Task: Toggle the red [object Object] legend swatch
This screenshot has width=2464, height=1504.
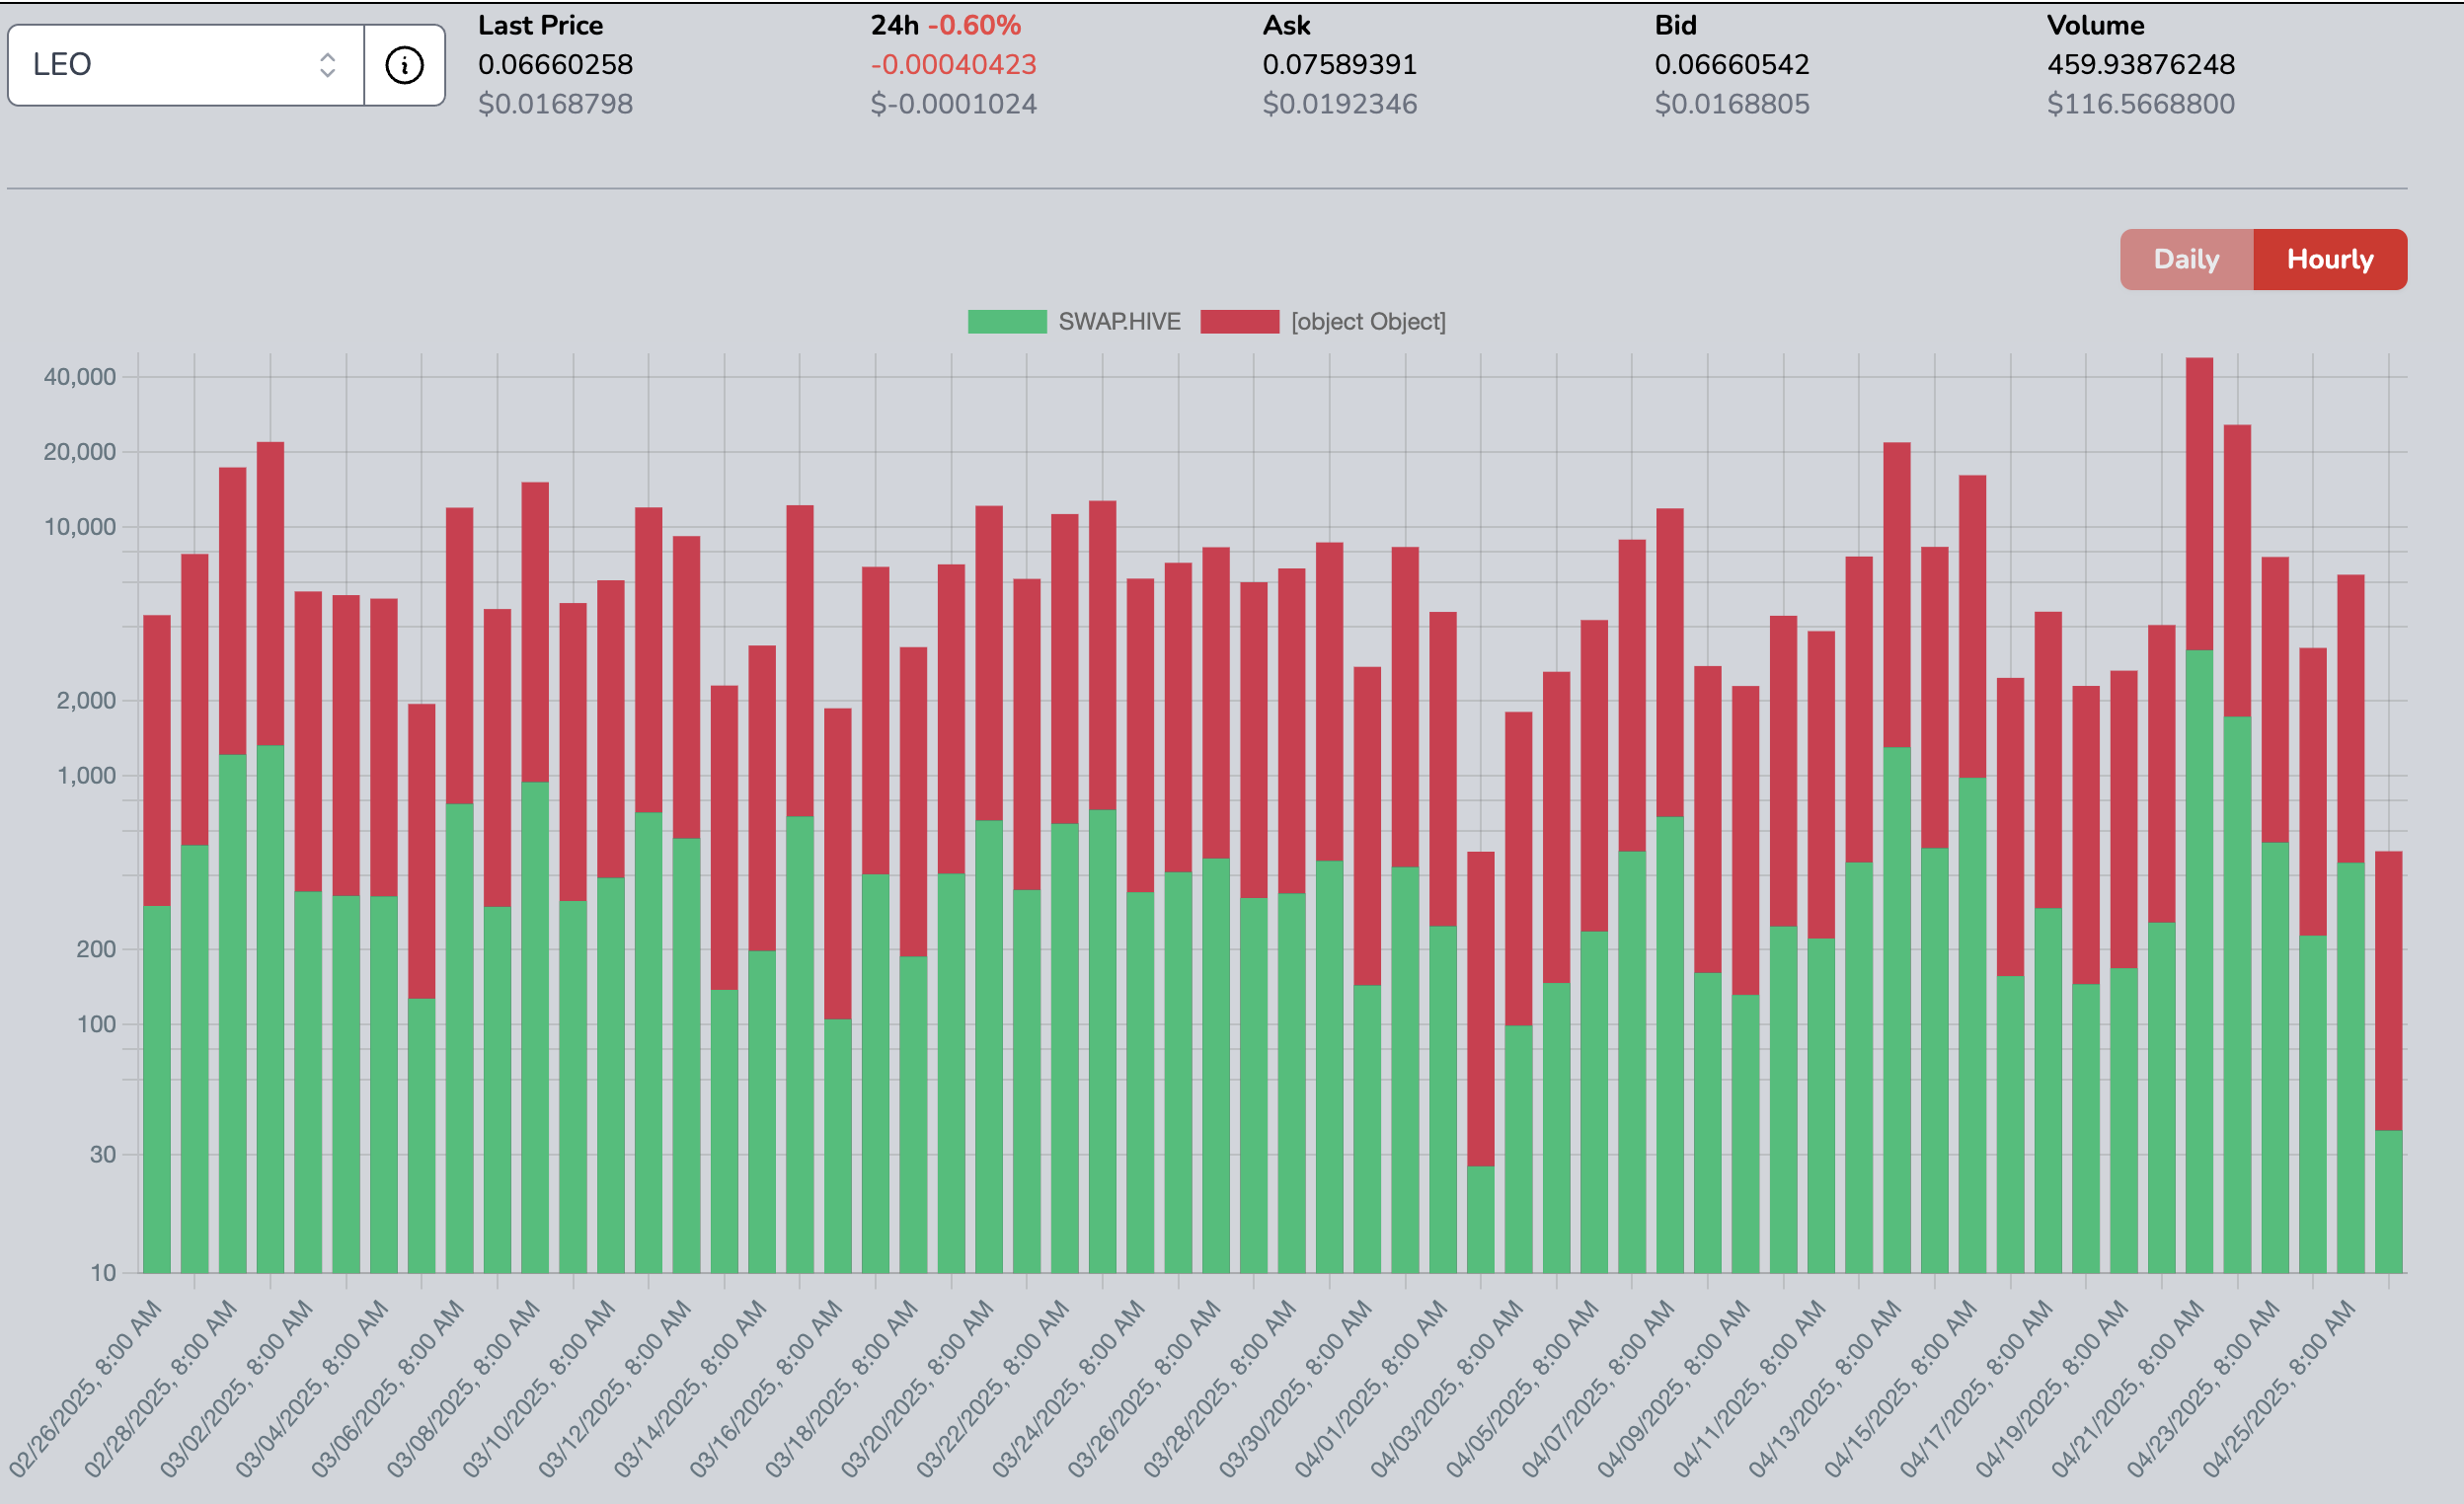Action: (x=1239, y=321)
